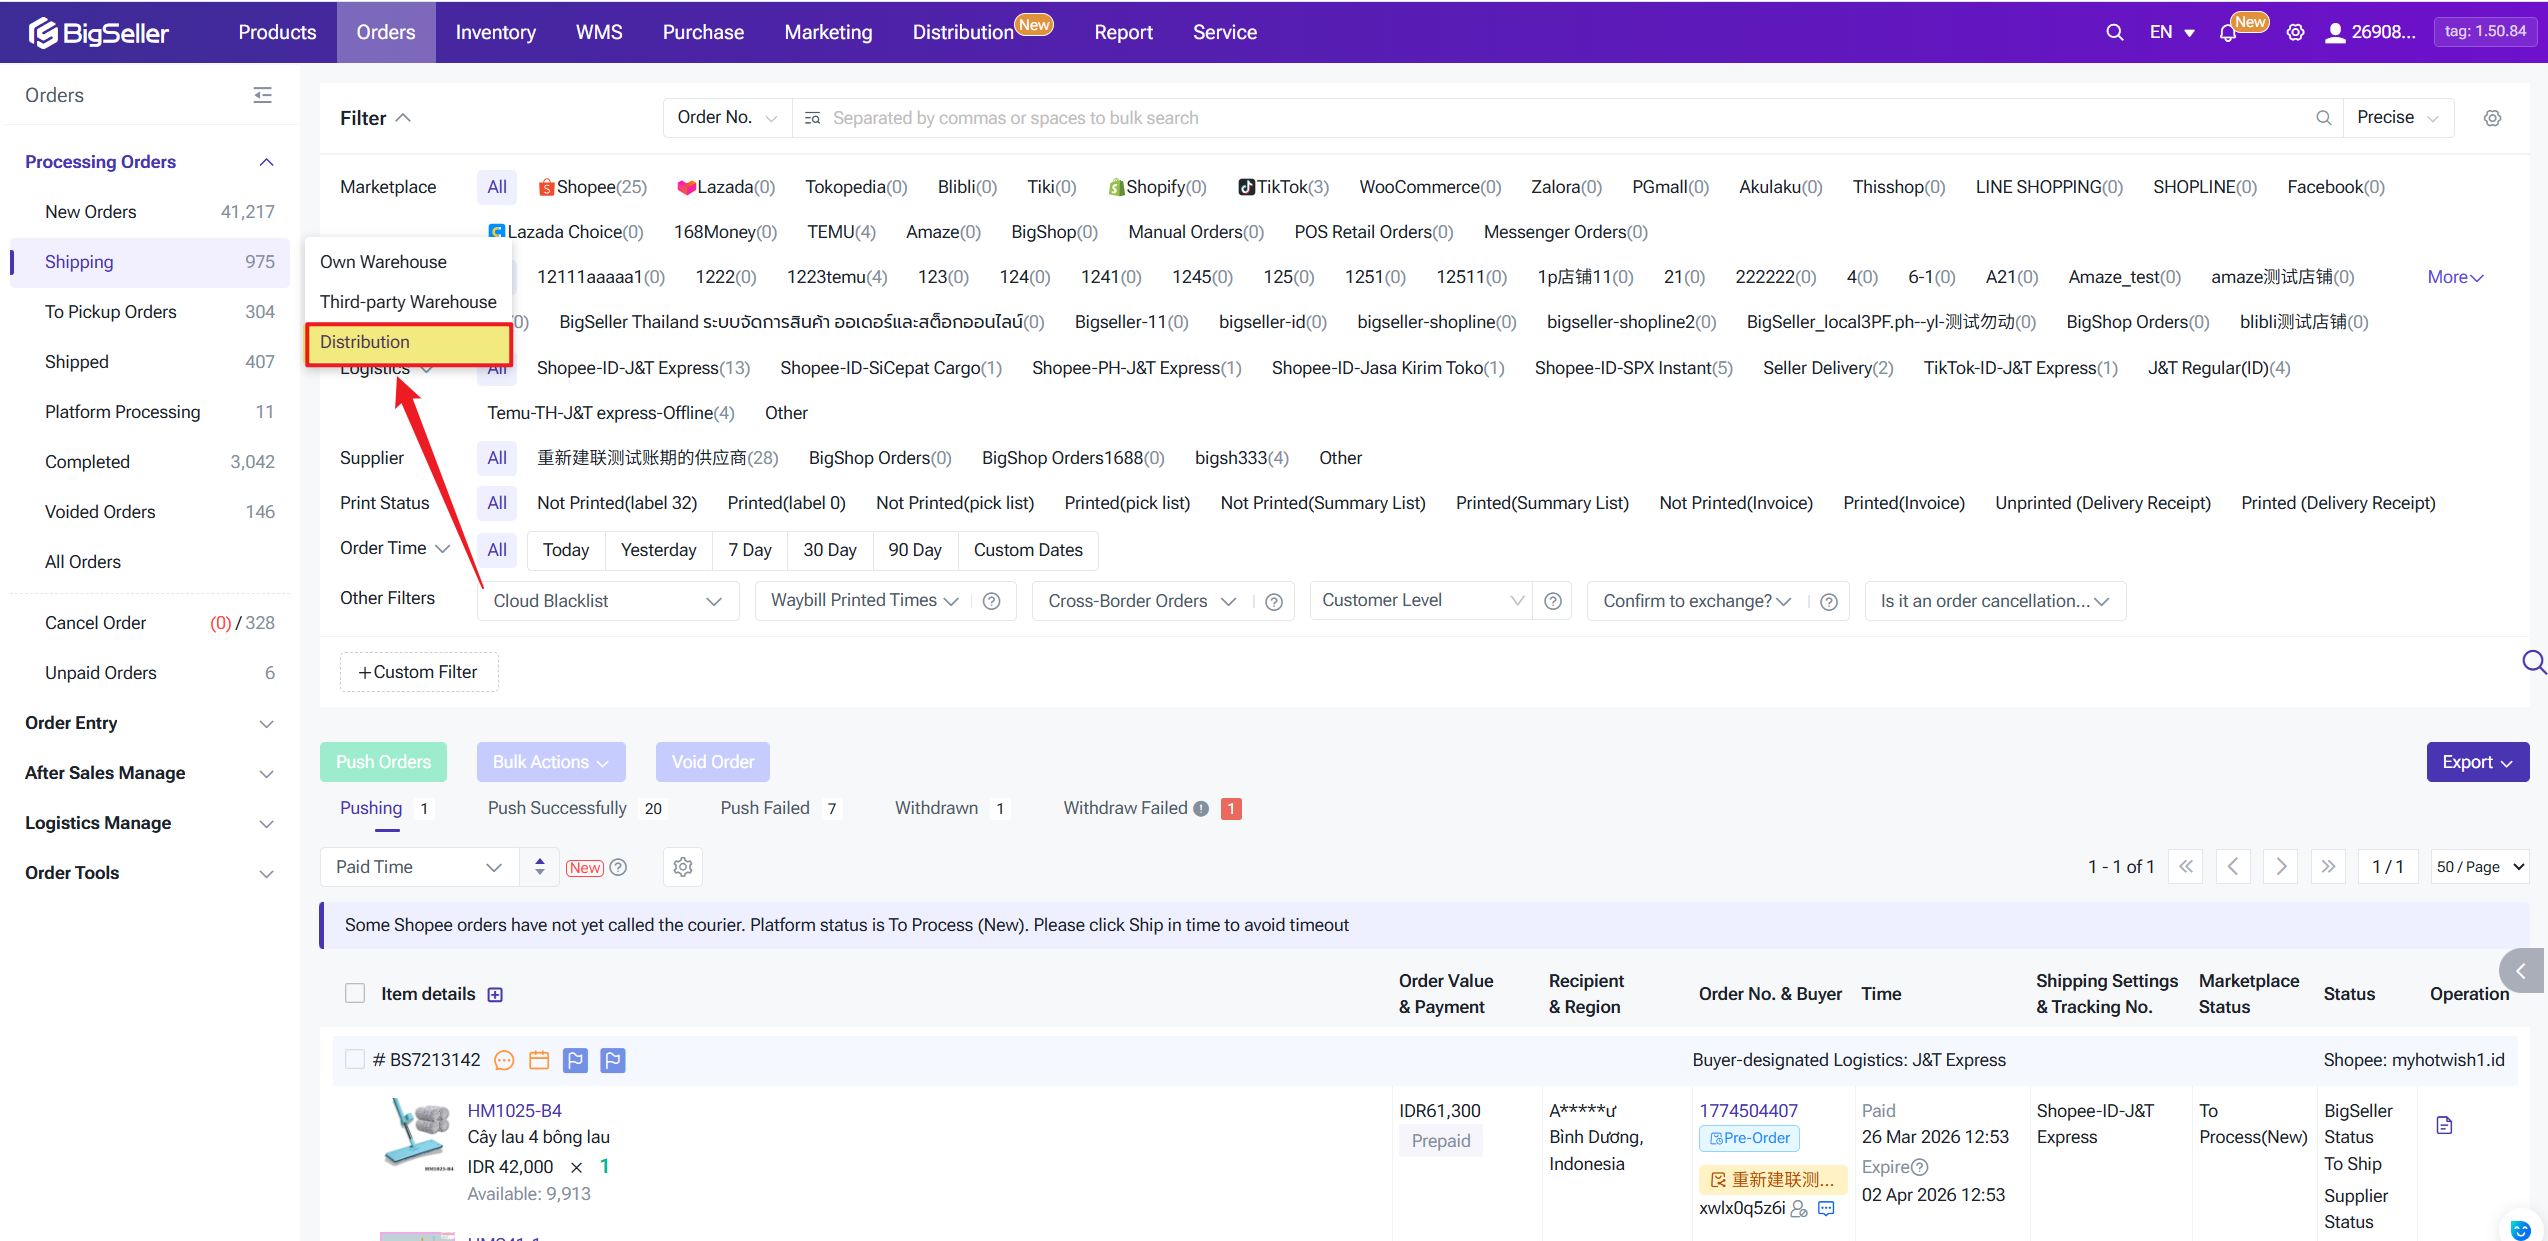Viewport: 2548px width, 1241px height.
Task: Toggle Paid Time sort order arrows
Action: (540, 867)
